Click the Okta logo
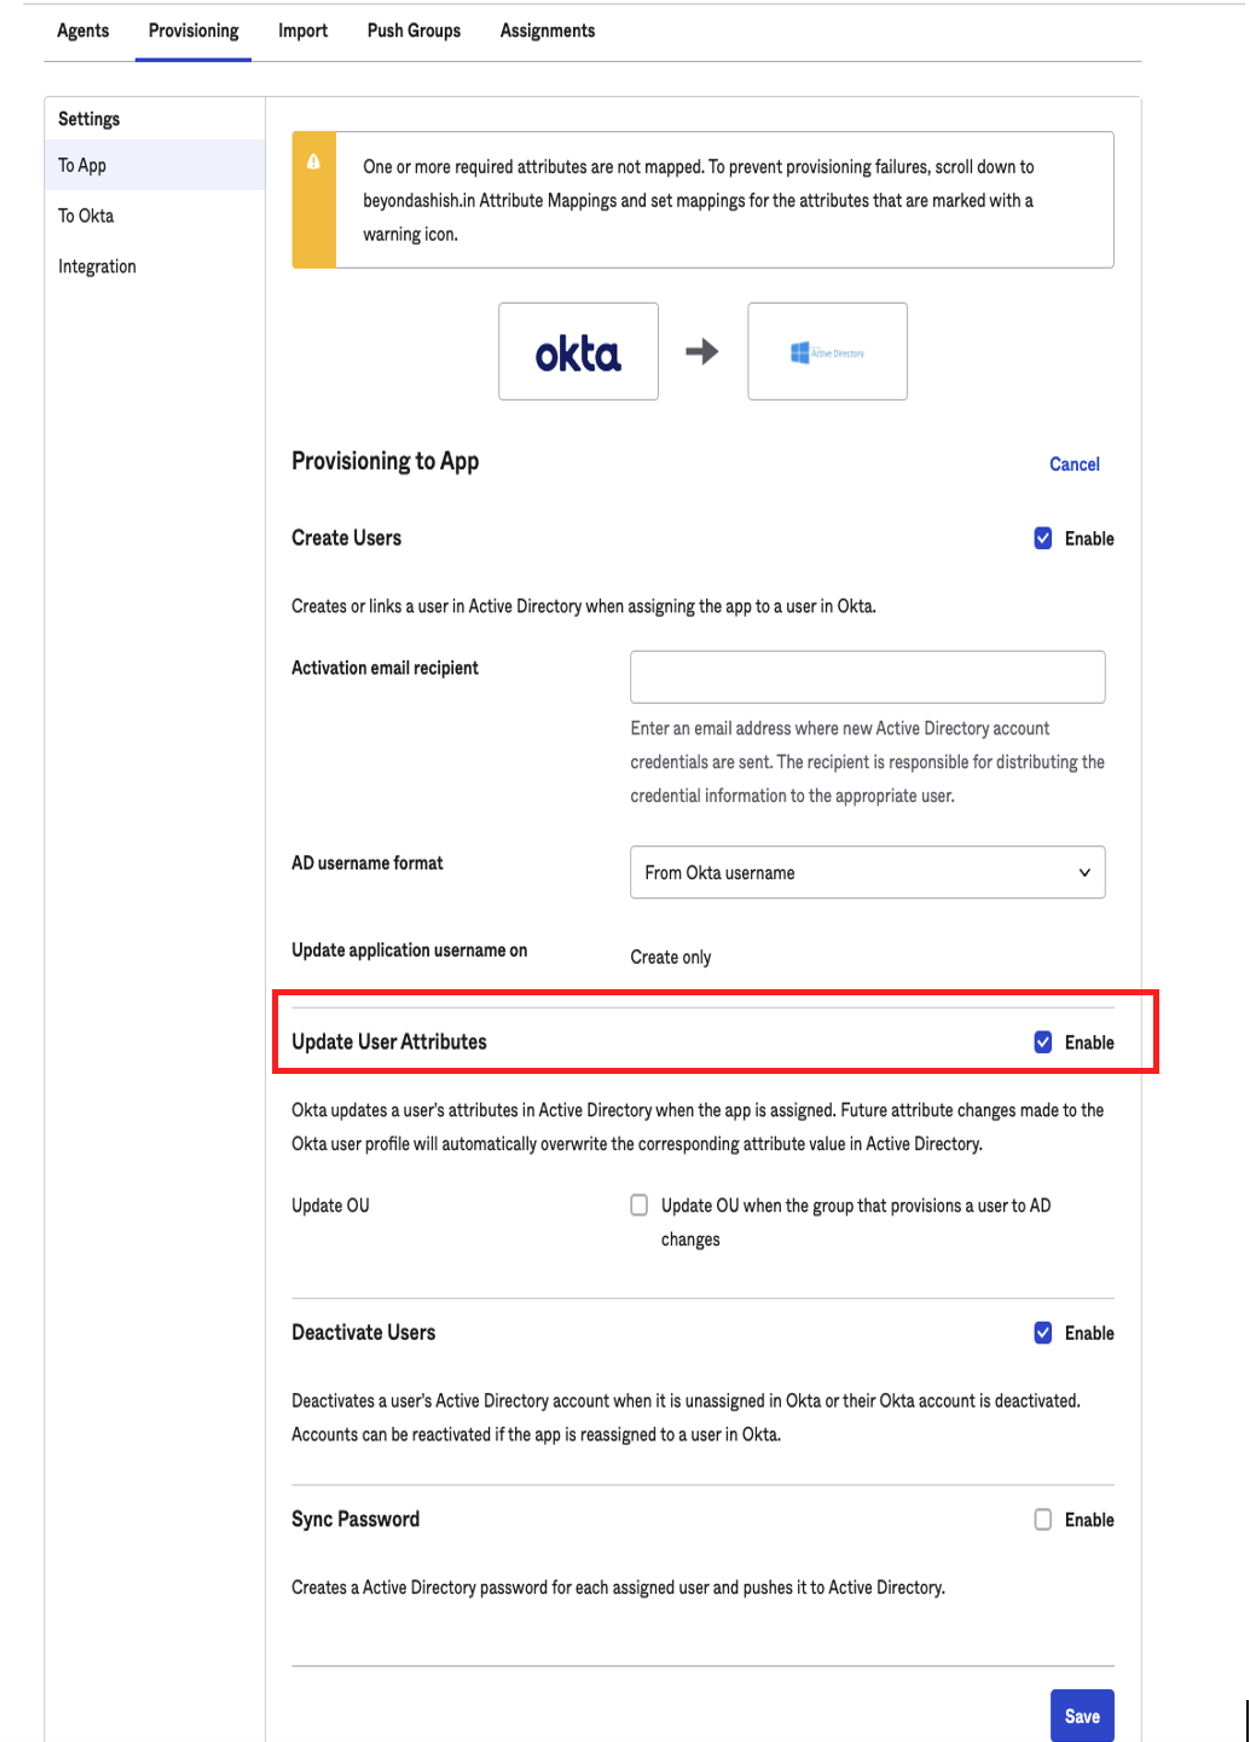The height and width of the screenshot is (1742, 1249). click(578, 352)
